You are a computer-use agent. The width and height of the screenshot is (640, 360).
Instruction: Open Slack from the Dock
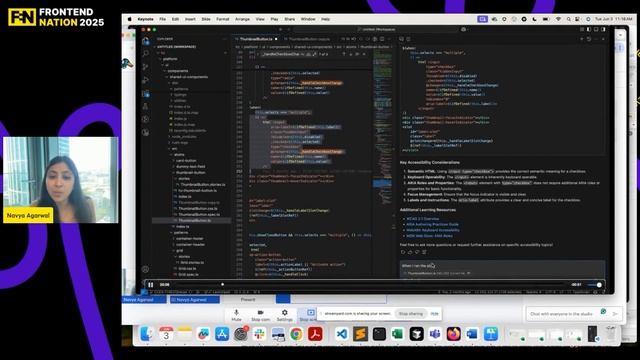tap(260, 334)
